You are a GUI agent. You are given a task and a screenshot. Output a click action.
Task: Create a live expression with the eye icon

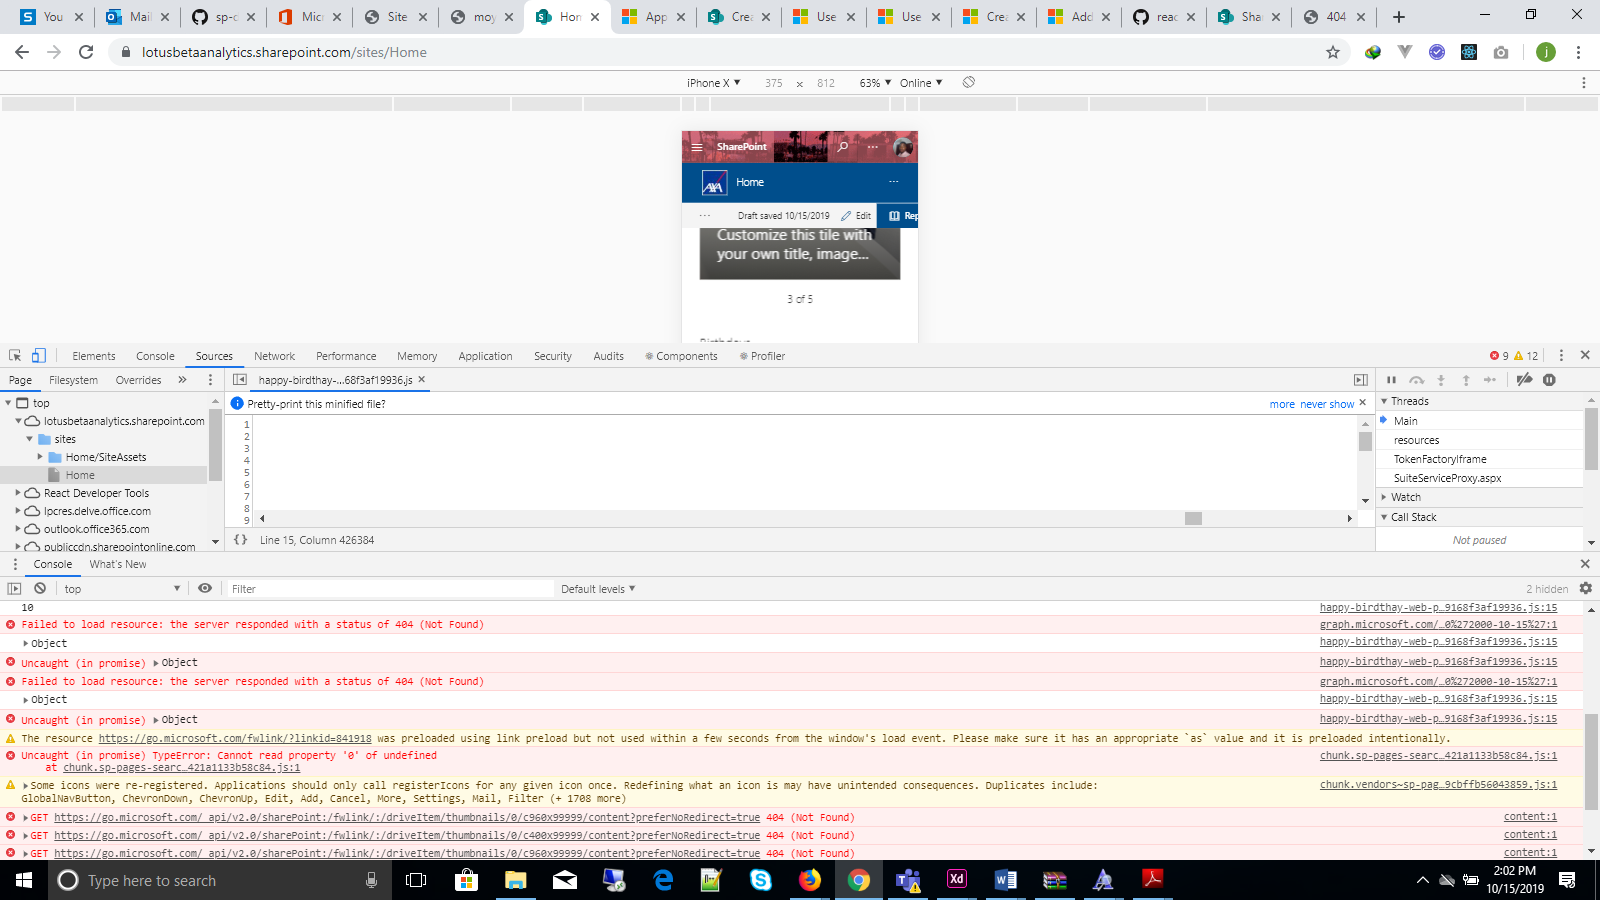(206, 588)
